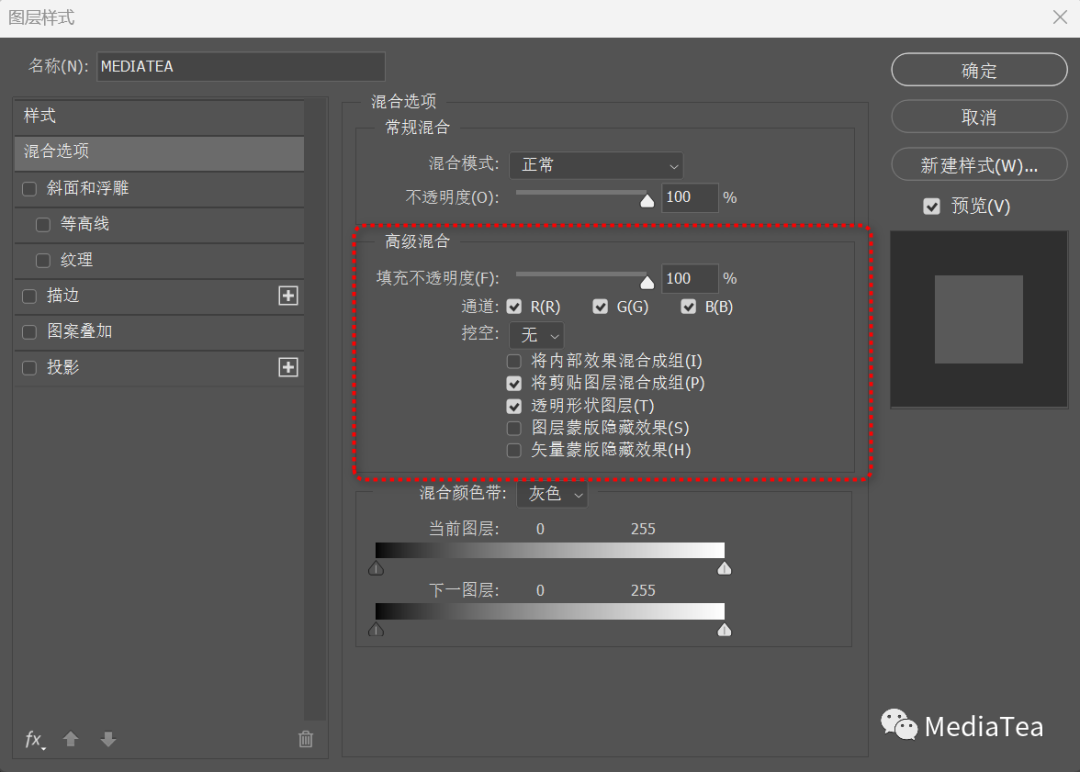Uncheck the 预览(V) preview checkbox
Screen dimensions: 1080x772
931,207
